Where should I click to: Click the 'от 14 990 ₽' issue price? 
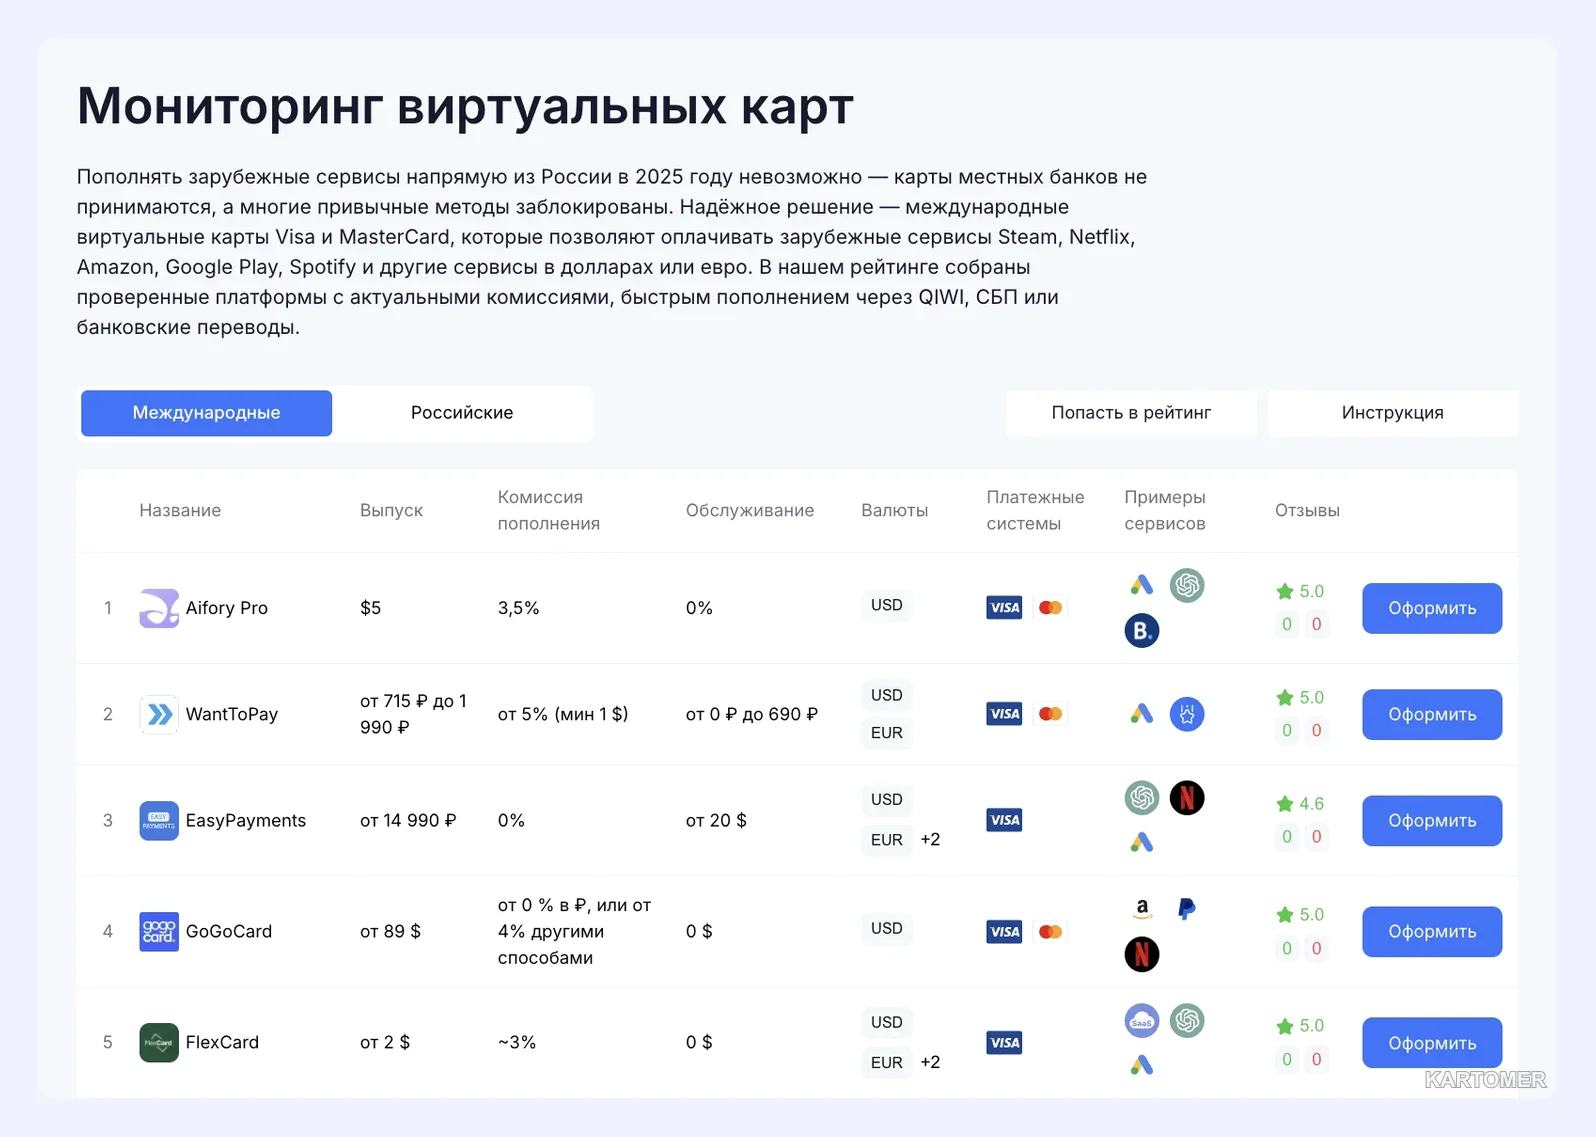point(408,821)
